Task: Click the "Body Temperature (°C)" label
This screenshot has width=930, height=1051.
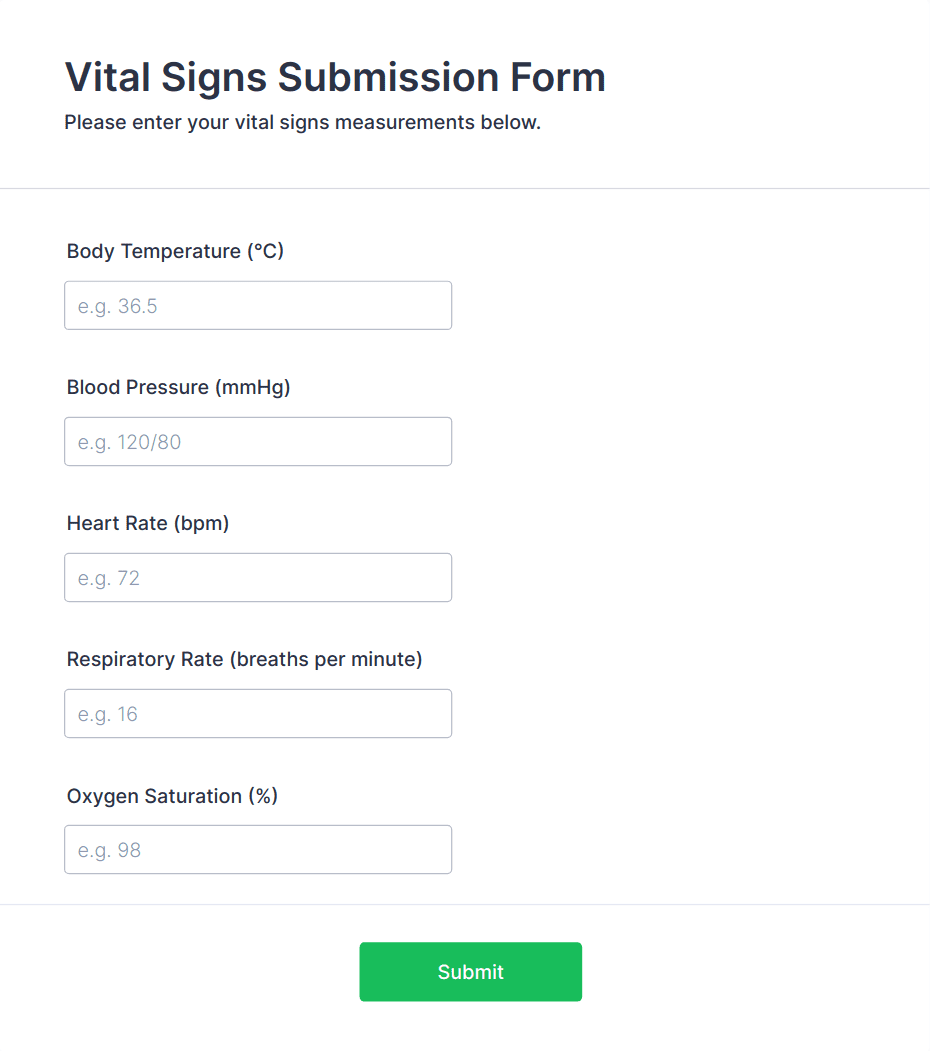Action: click(175, 251)
